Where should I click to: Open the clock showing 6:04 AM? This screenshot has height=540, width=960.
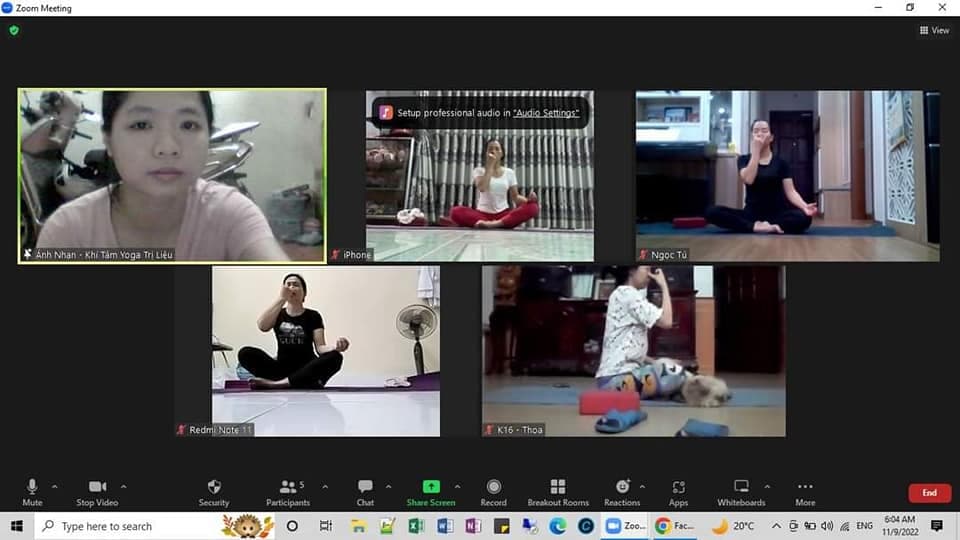point(899,526)
